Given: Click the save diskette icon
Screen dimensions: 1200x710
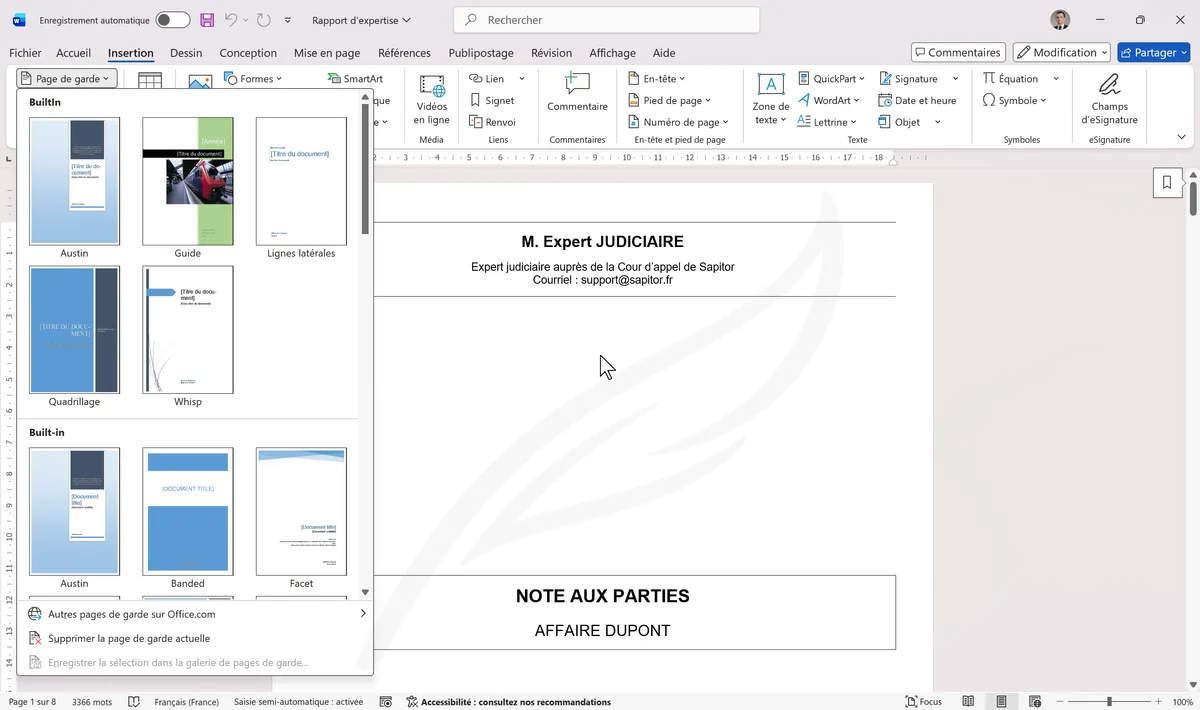Looking at the screenshot, I should (207, 20).
